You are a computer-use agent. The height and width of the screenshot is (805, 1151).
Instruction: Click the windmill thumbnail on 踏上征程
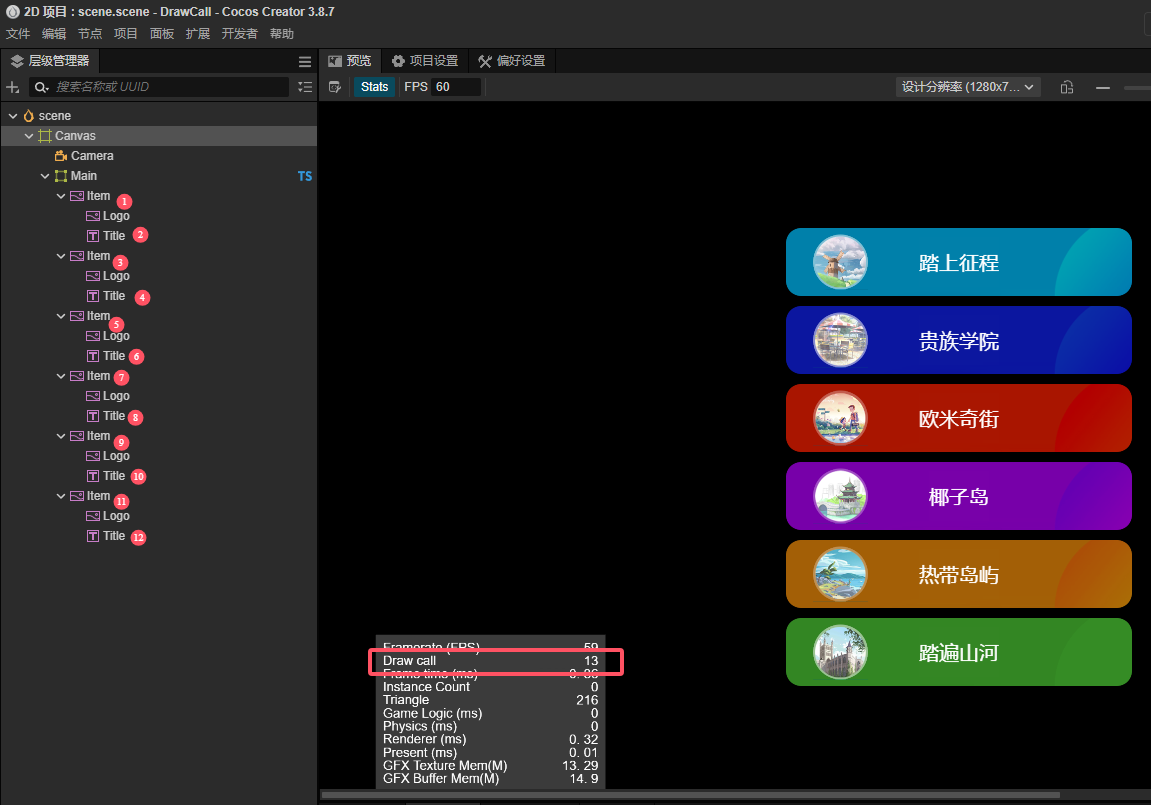pyautogui.click(x=840, y=262)
